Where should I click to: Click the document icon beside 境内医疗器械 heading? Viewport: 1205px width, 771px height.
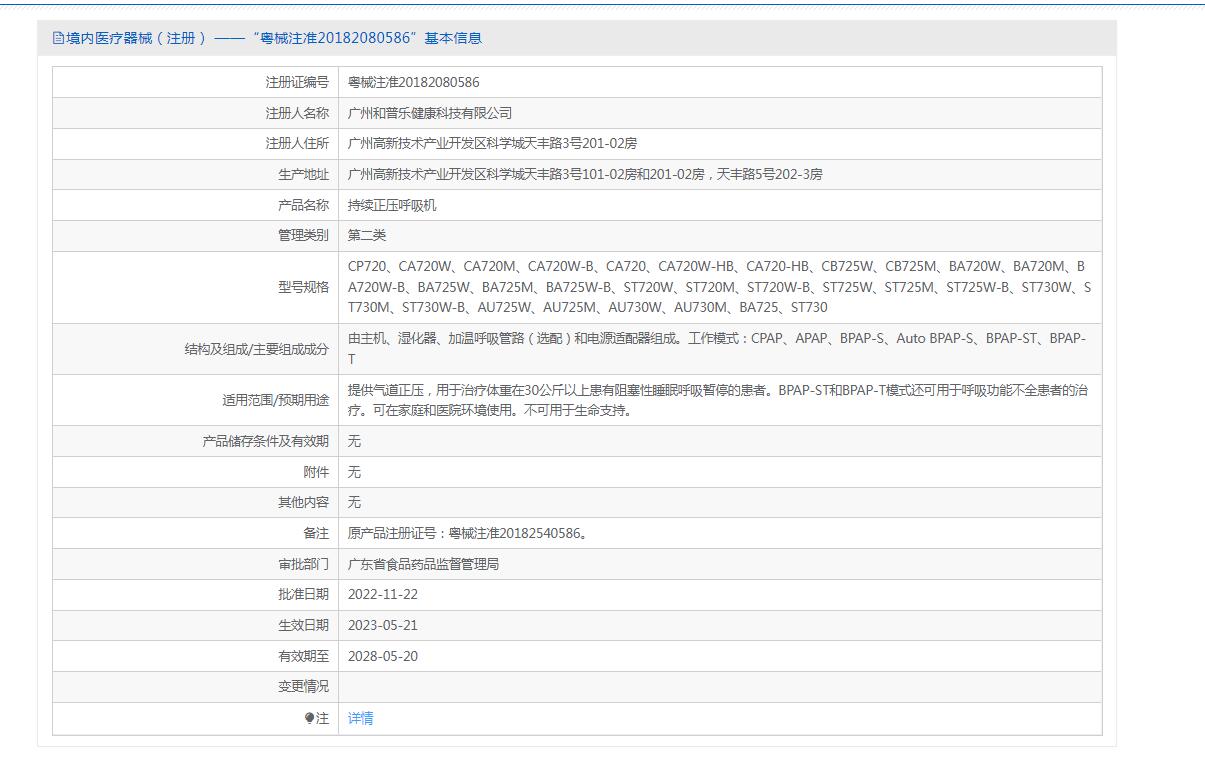click(x=58, y=38)
